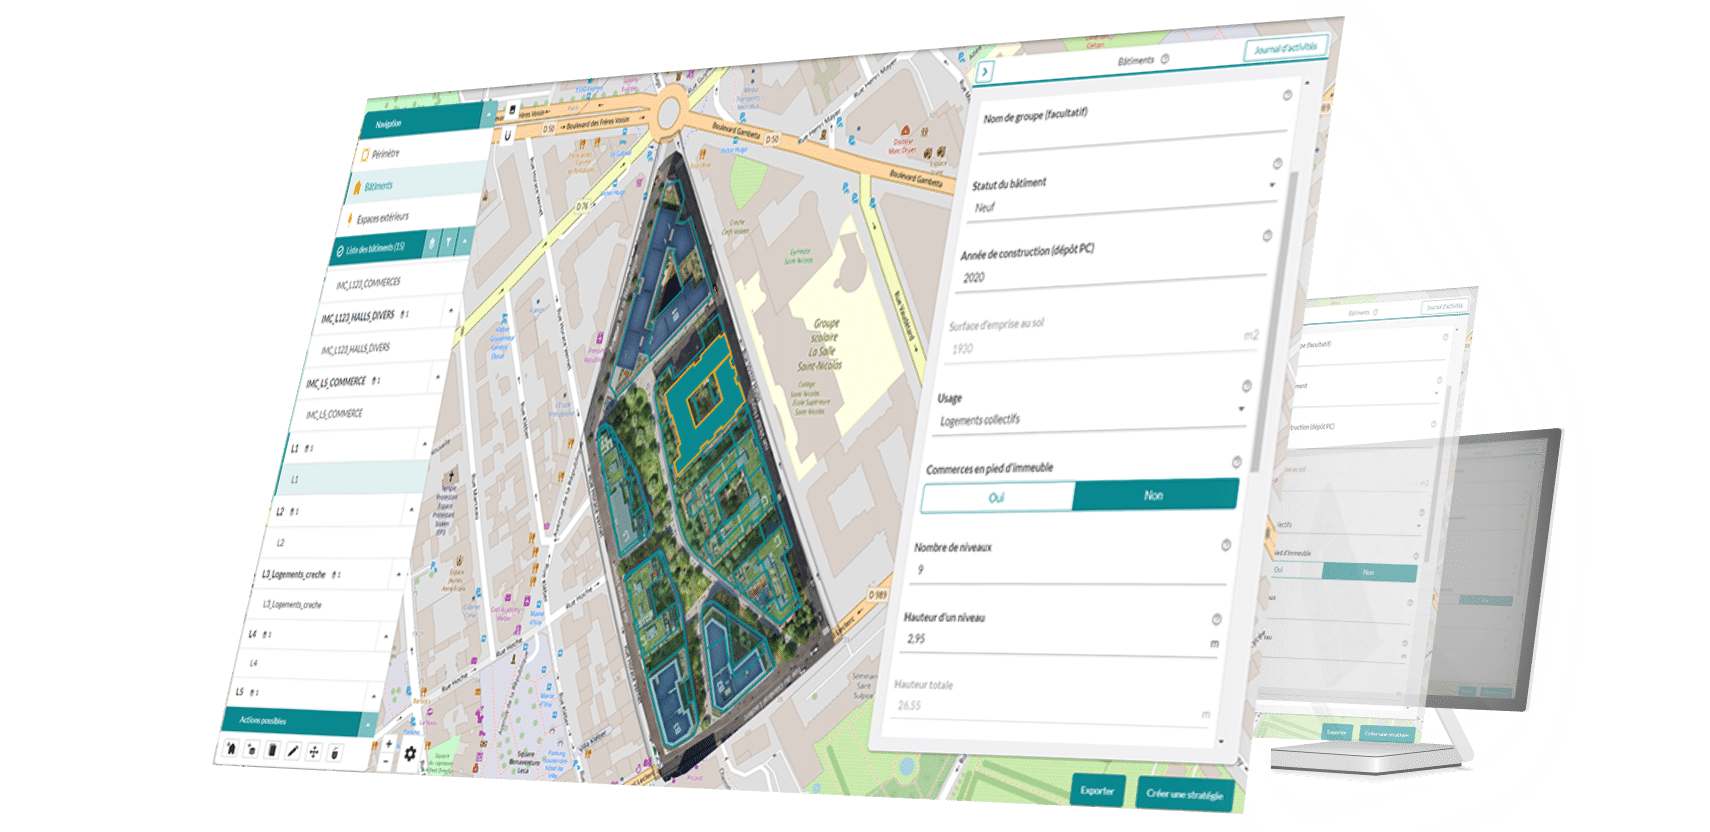Open Périmètre in Navigation
Image resolution: width=1710 pixels, height=832 pixels.
[424, 152]
